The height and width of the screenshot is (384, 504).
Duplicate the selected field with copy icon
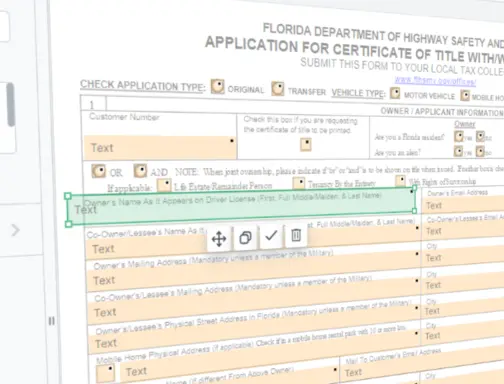(245, 237)
